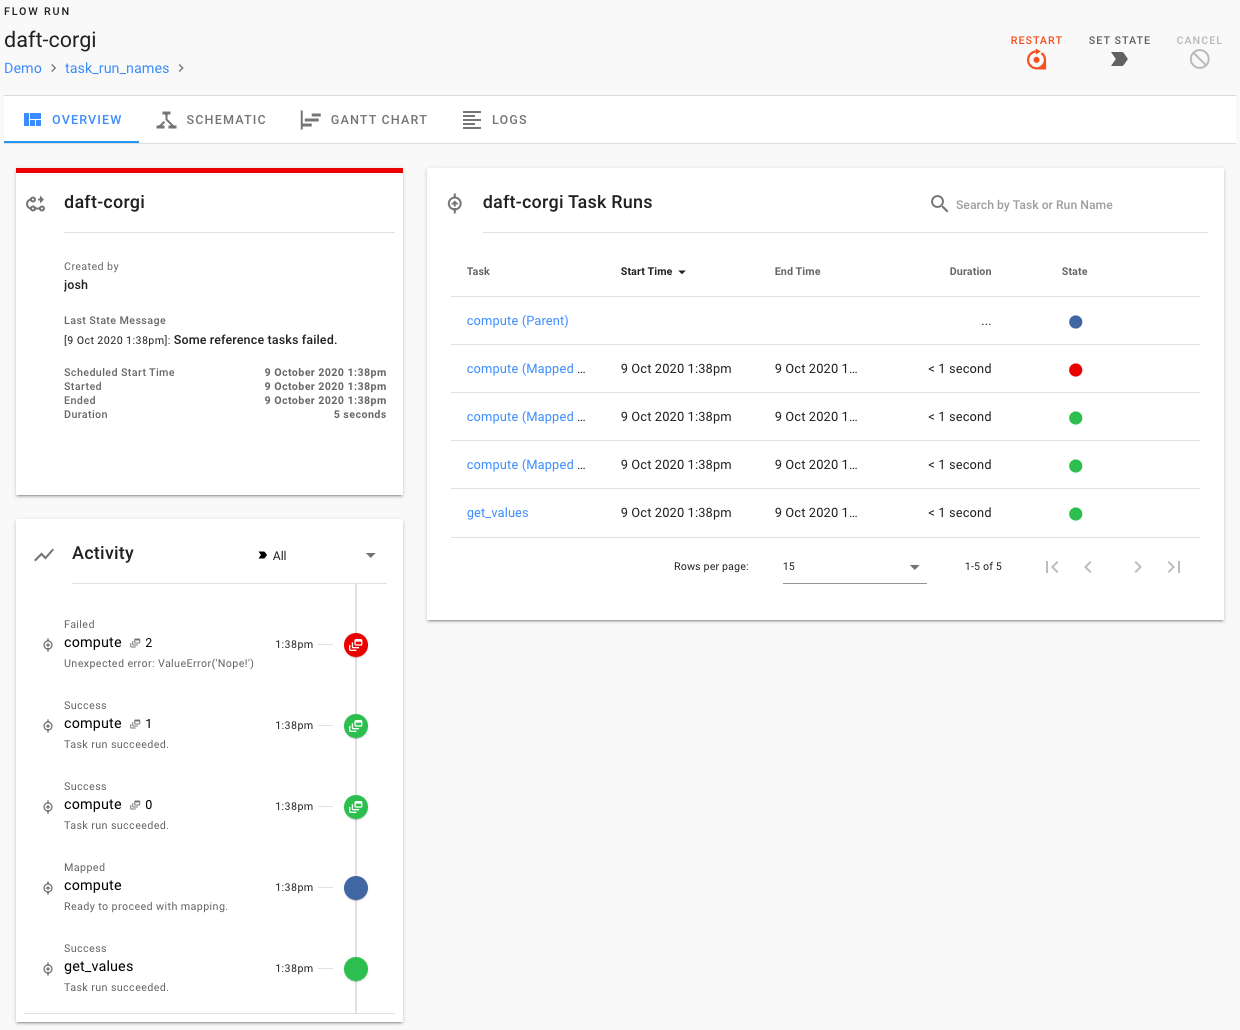Image resolution: width=1240 pixels, height=1030 pixels.
Task: Click the blue Mapped compute activity circle
Action: [x=356, y=888]
